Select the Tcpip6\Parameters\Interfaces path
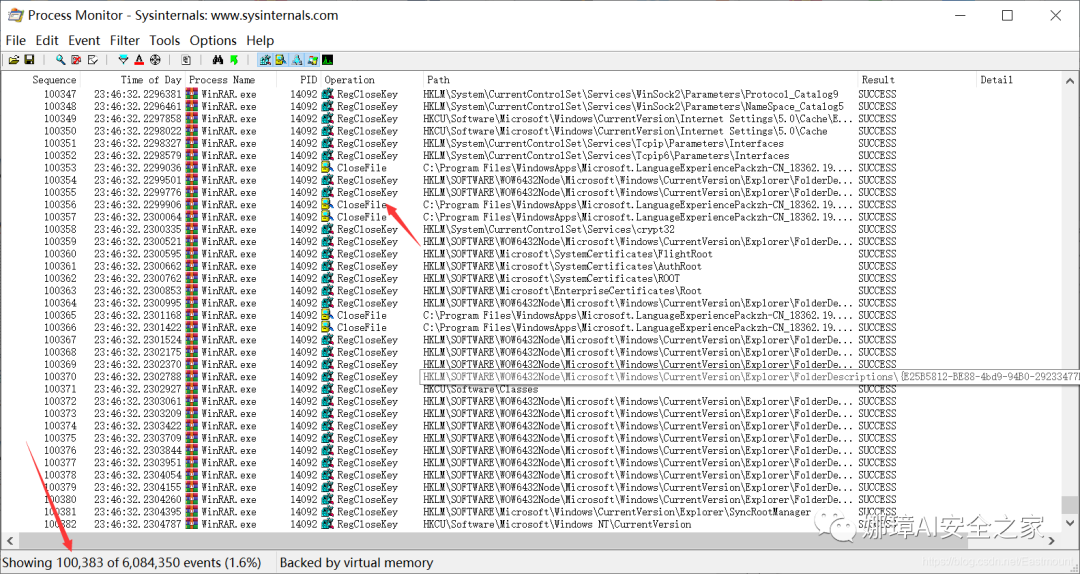The height and width of the screenshot is (574, 1080). click(606, 156)
